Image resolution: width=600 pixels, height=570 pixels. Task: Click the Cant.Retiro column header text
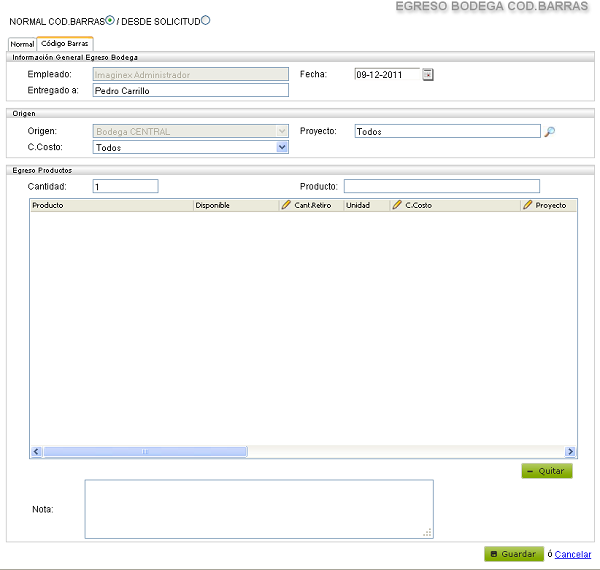(x=313, y=205)
